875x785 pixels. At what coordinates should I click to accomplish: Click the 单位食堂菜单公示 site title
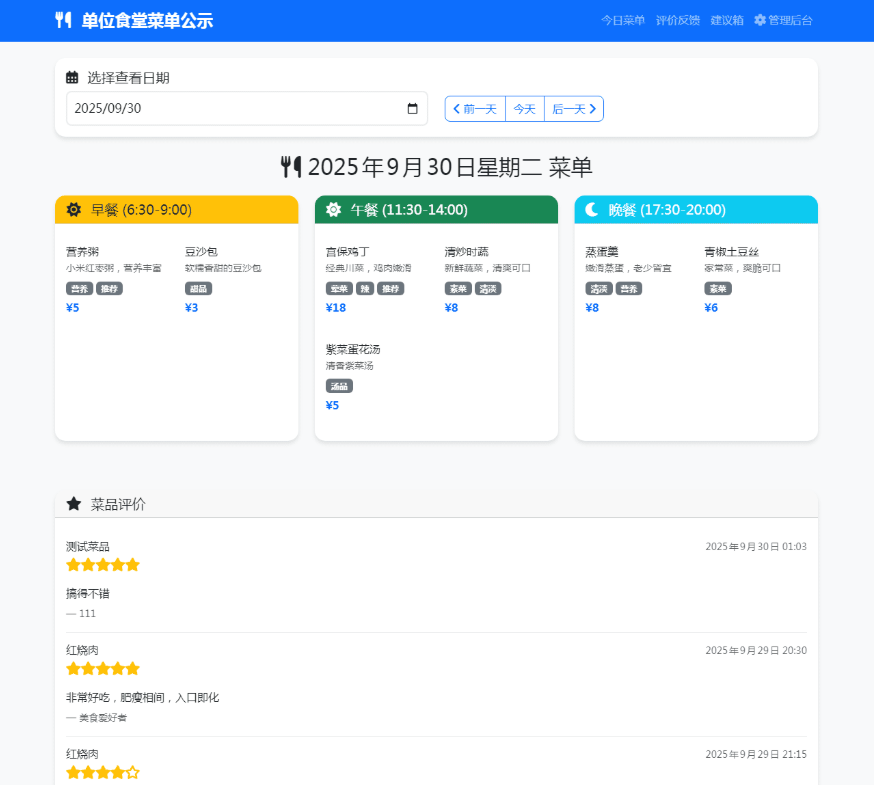click(x=147, y=20)
